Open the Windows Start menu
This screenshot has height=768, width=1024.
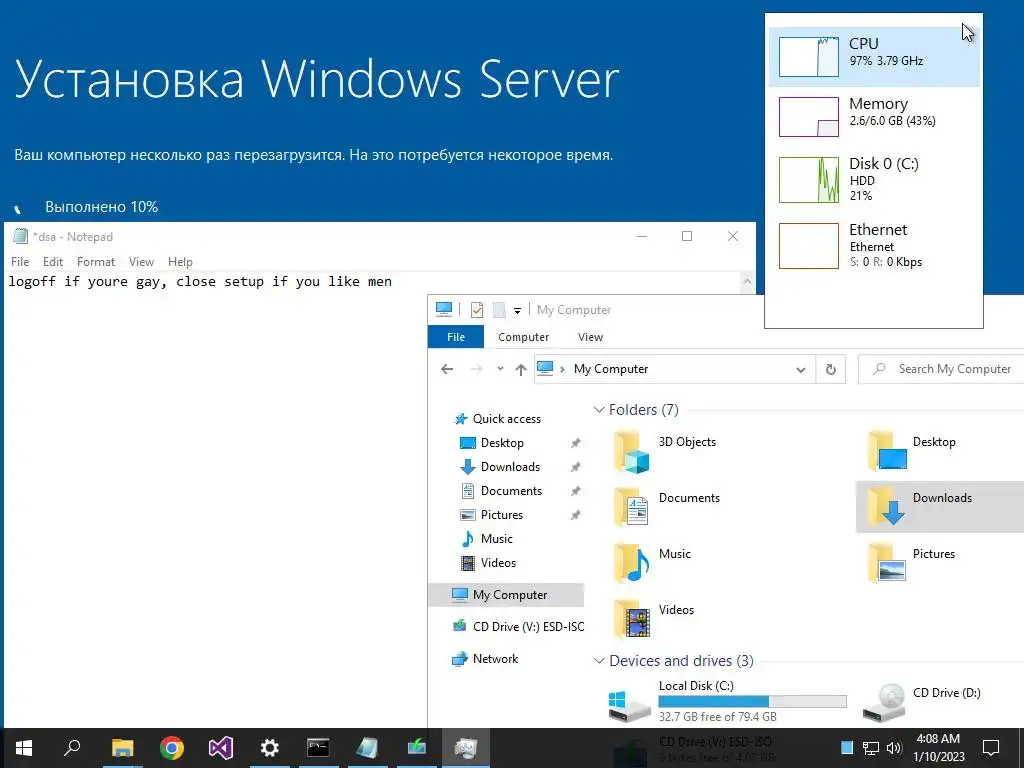pos(24,748)
